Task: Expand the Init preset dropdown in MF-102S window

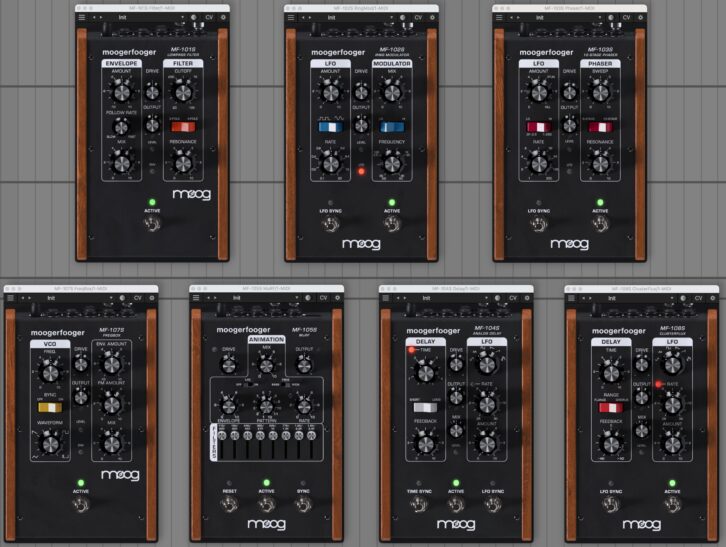Action: click(x=392, y=18)
